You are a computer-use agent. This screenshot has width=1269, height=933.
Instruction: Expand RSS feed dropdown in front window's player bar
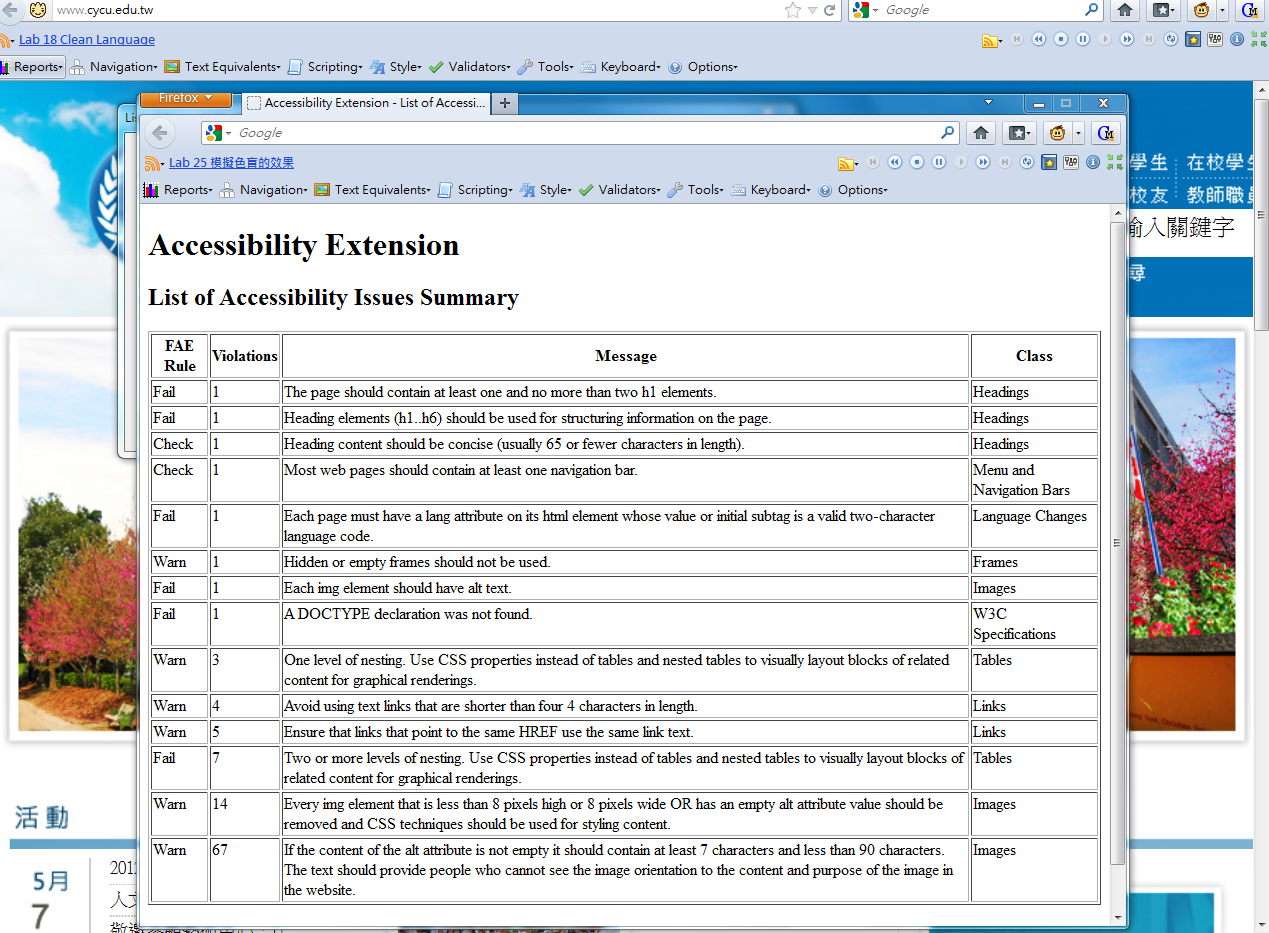coord(856,165)
